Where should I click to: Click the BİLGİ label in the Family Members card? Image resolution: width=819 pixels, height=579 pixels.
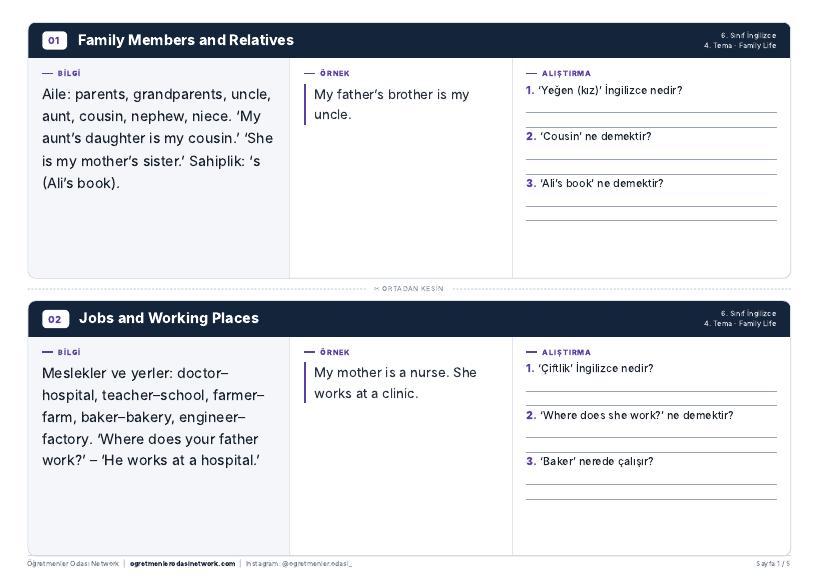tap(69, 74)
